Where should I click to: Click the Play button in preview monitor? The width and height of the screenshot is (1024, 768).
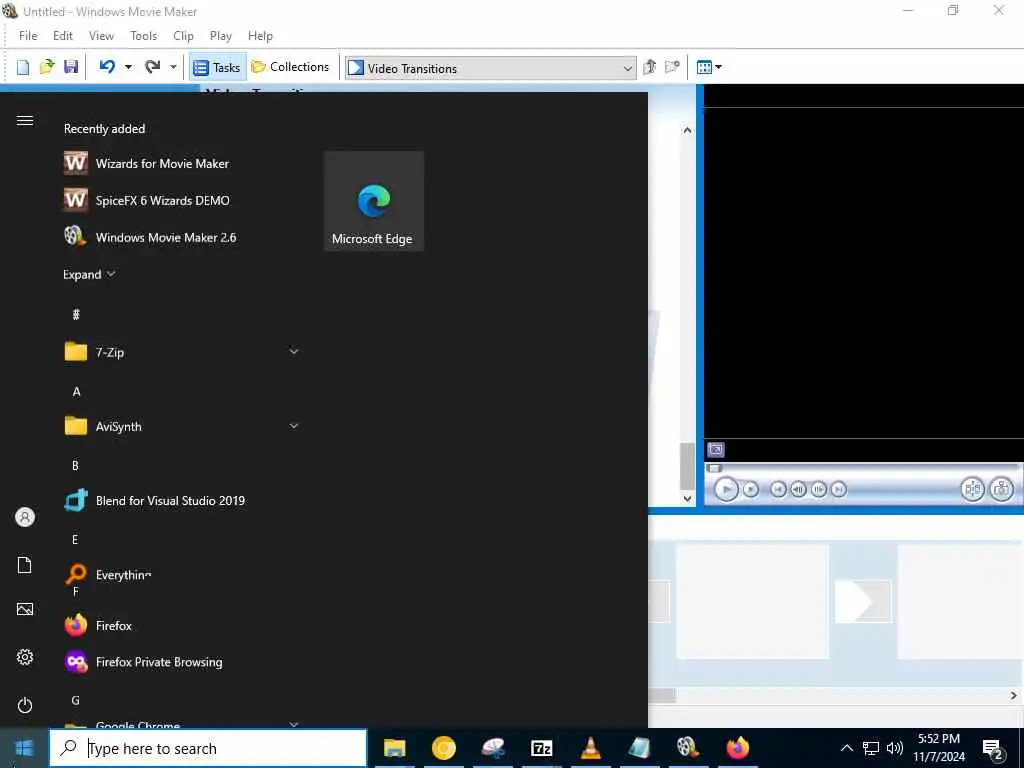(x=726, y=488)
